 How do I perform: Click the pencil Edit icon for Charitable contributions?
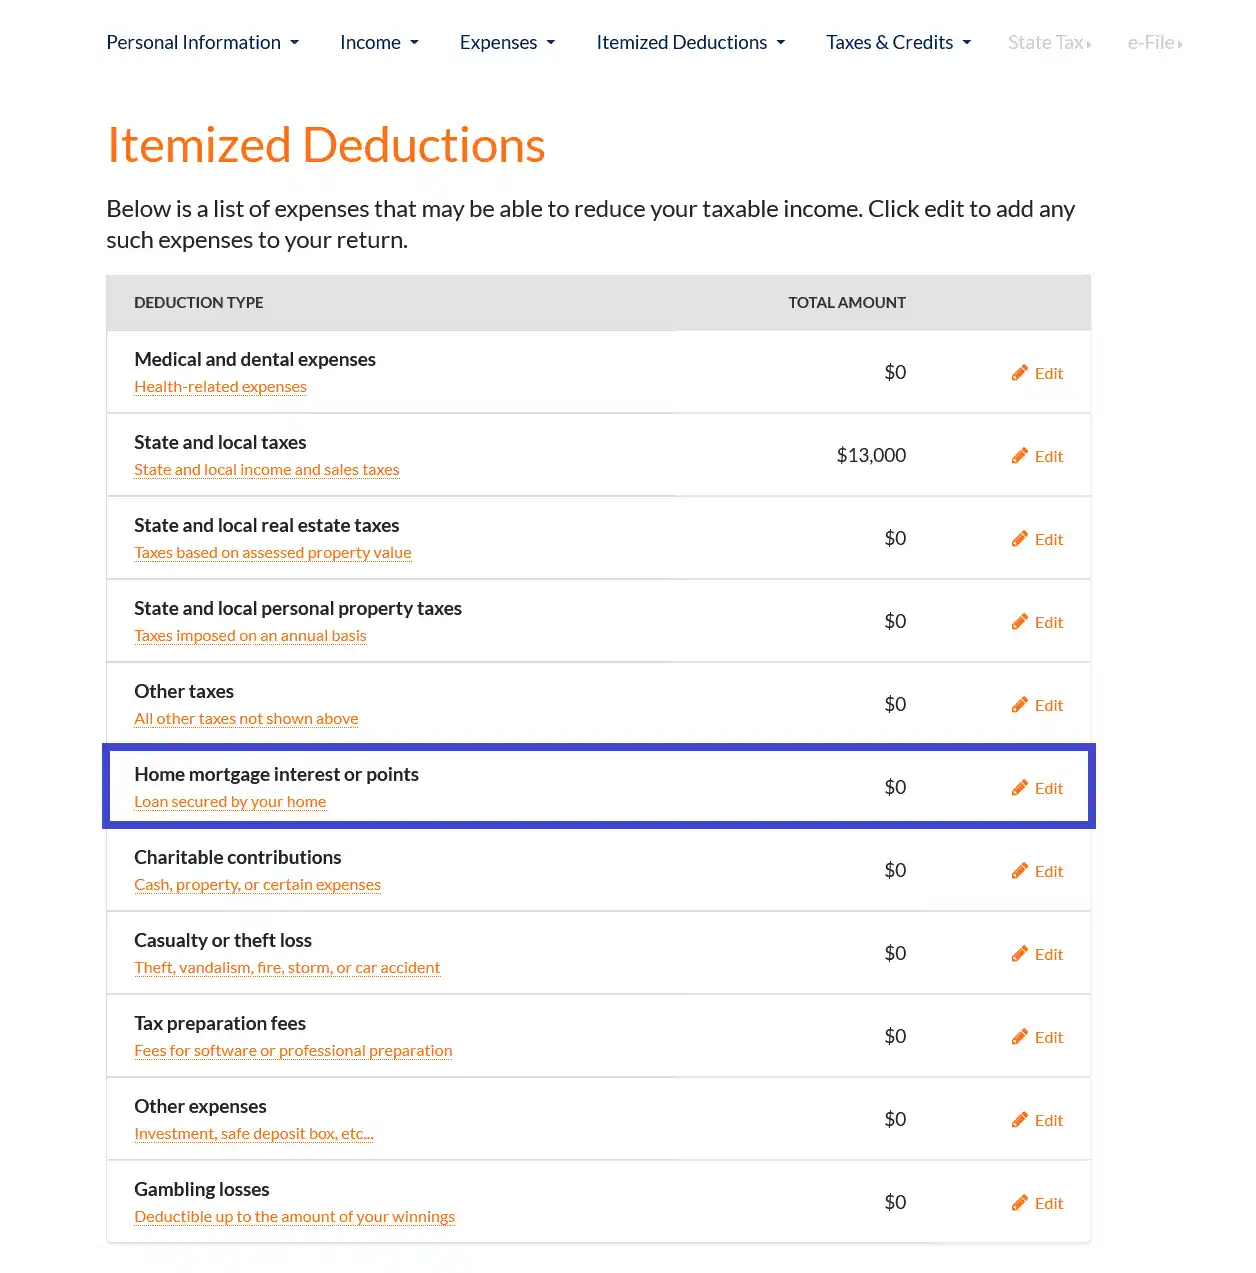(x=1020, y=870)
